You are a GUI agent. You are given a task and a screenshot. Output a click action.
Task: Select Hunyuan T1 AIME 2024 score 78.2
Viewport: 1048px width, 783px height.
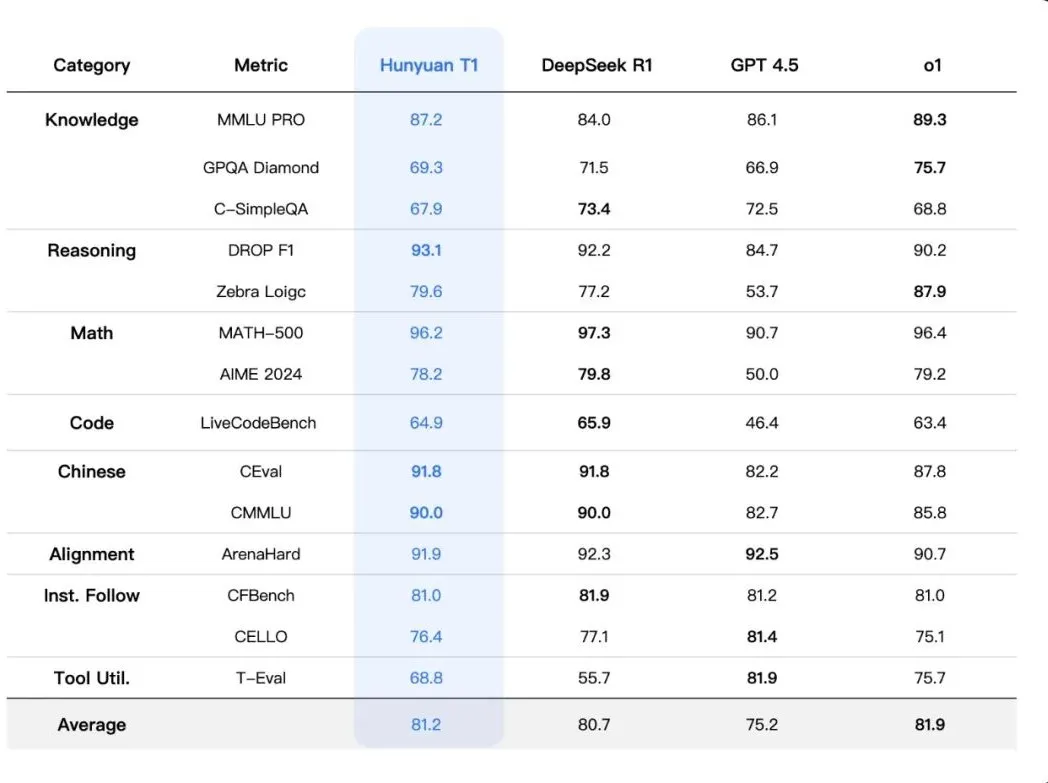click(426, 375)
